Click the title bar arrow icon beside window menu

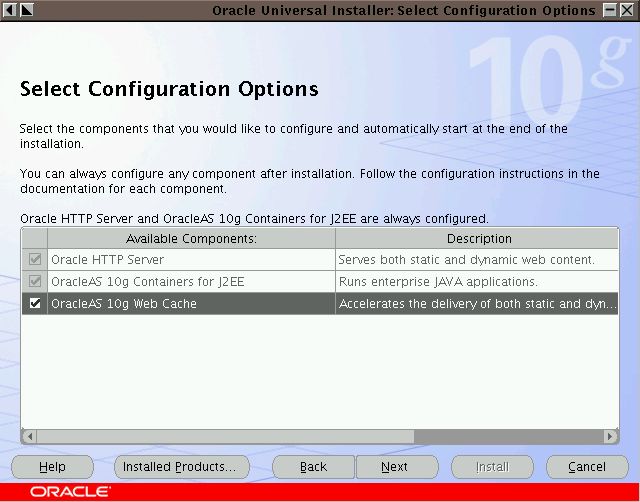pos(27,10)
